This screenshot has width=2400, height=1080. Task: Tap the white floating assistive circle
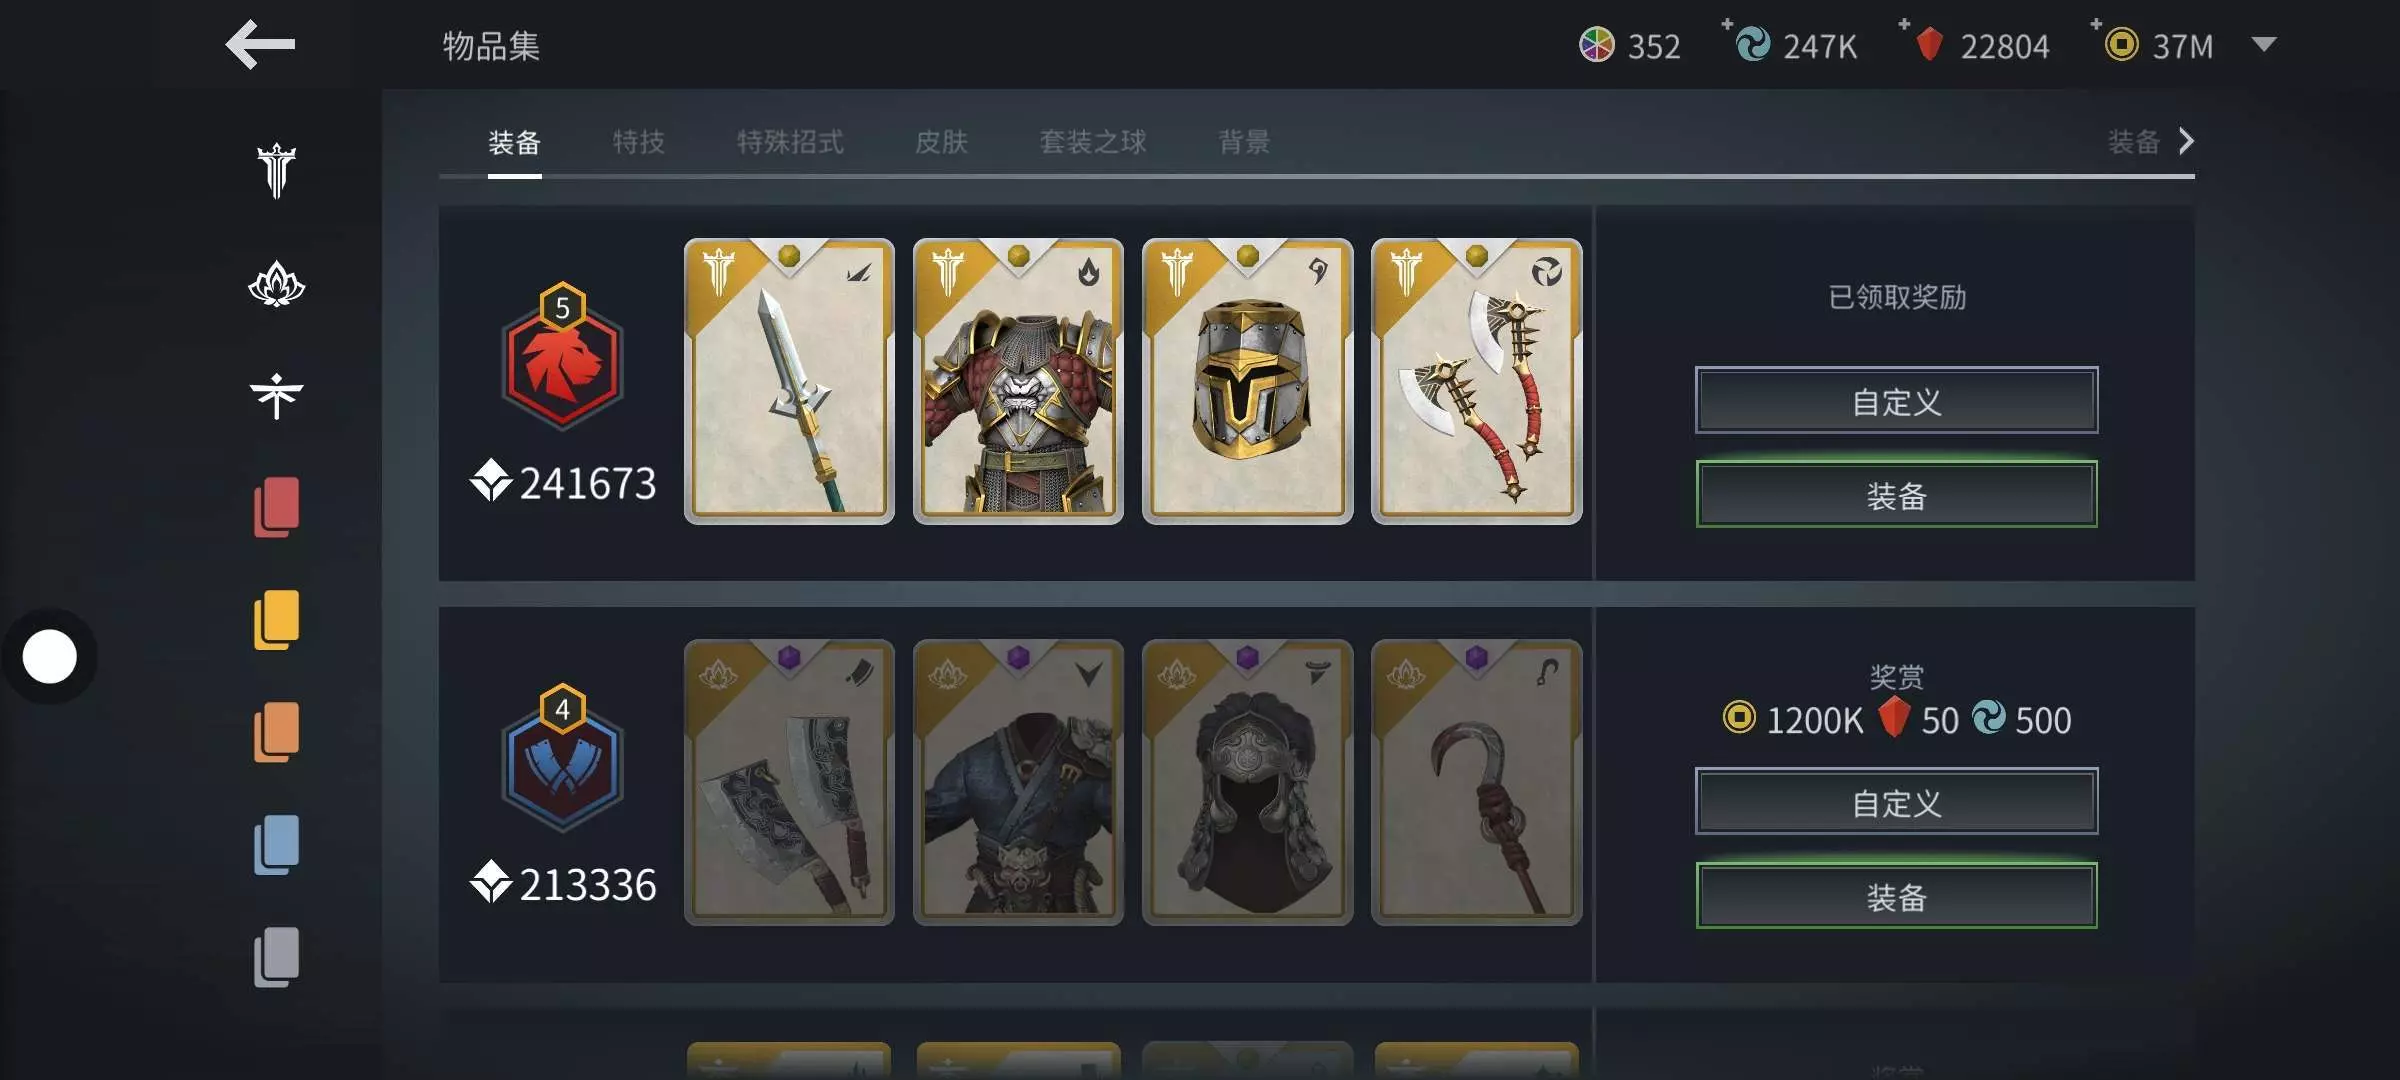pyautogui.click(x=49, y=657)
